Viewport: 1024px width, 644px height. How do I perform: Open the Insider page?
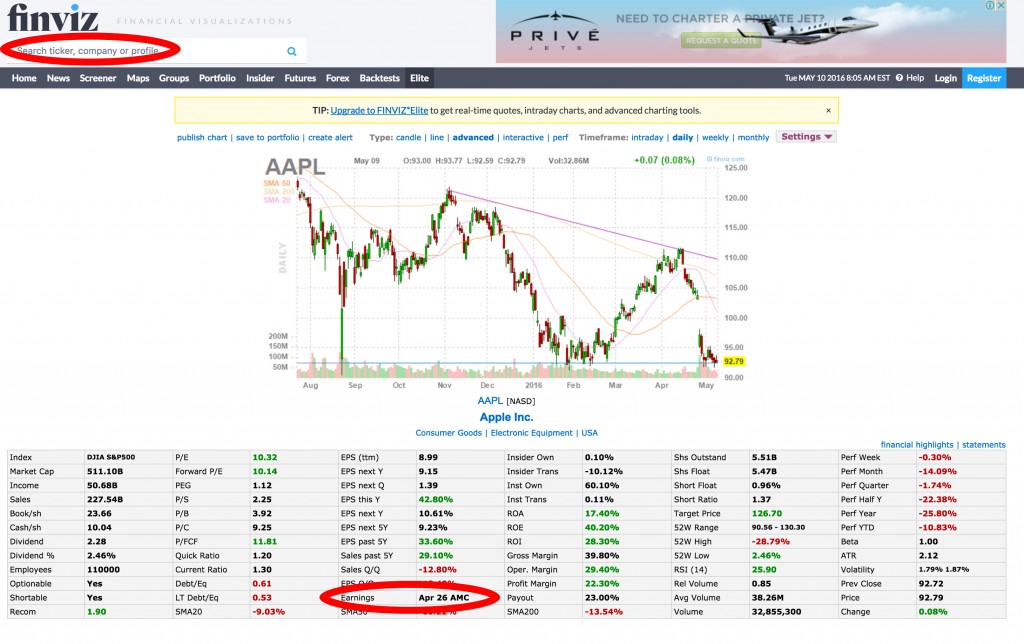260,78
